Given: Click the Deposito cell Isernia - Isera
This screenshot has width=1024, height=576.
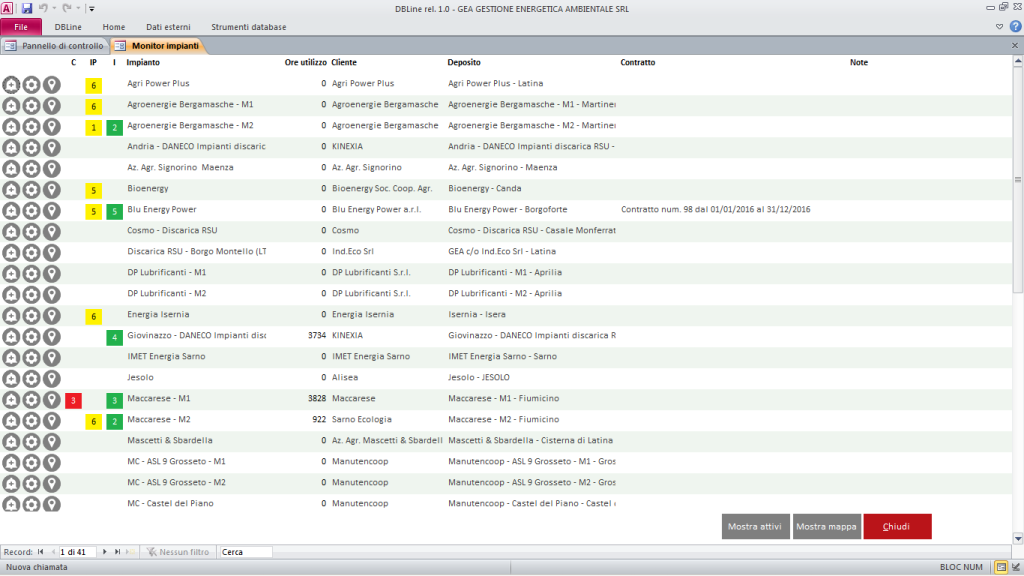Looking at the screenshot, I should coord(477,314).
